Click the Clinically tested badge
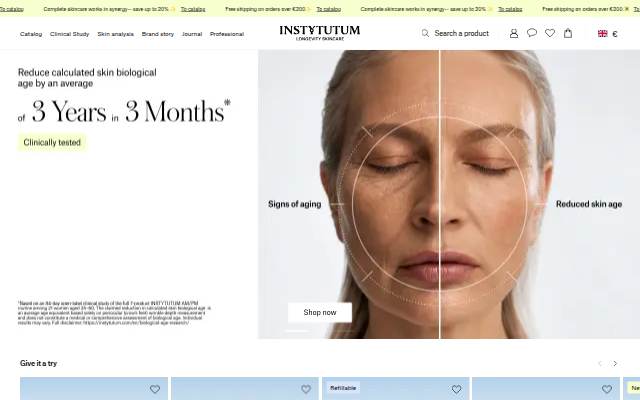 (x=52, y=142)
